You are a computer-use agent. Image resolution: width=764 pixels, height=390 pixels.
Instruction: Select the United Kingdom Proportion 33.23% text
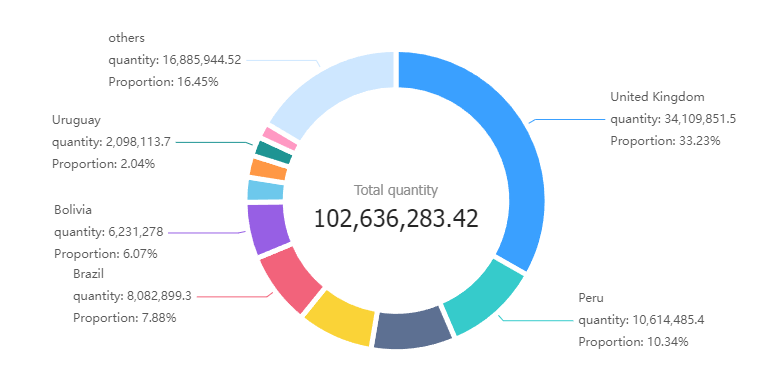665,141
